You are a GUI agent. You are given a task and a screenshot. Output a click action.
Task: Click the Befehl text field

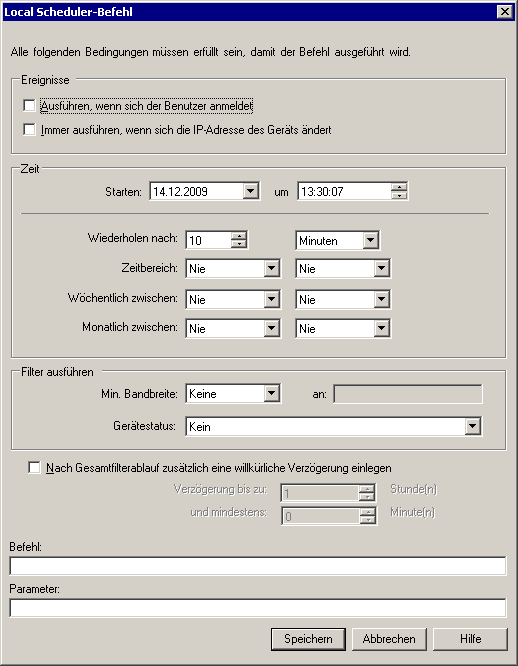(x=258, y=566)
